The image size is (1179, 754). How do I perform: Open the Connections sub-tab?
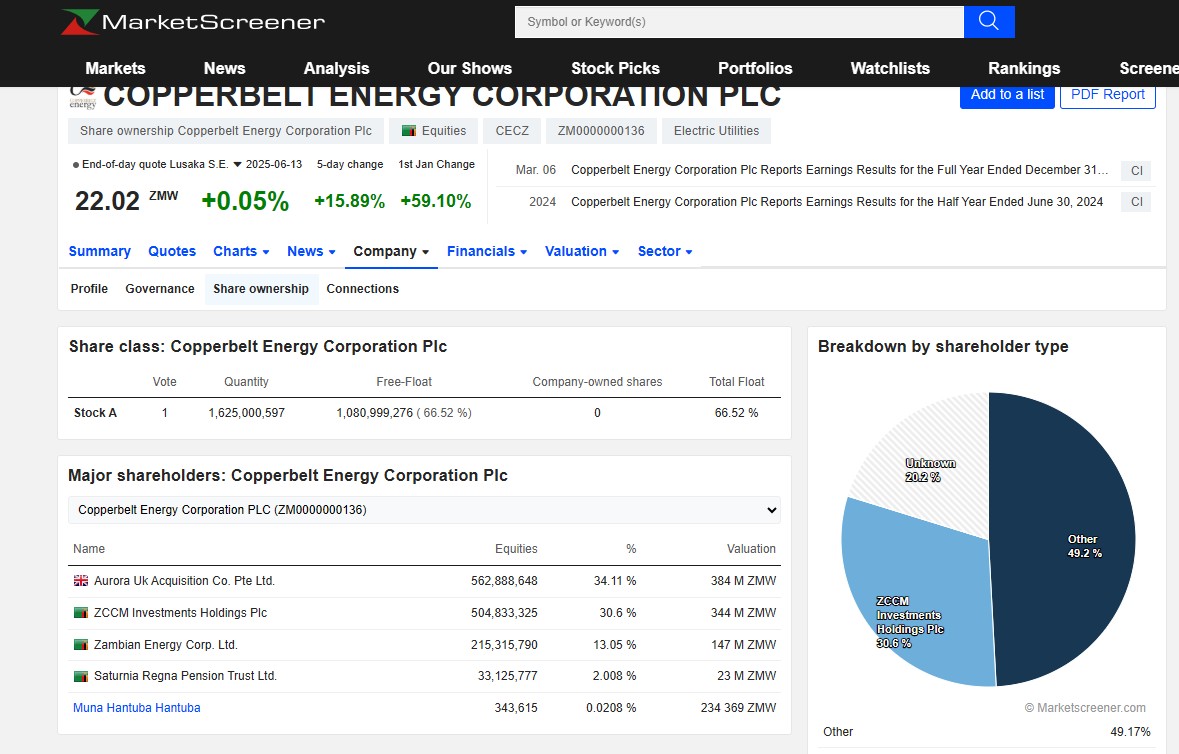click(362, 289)
